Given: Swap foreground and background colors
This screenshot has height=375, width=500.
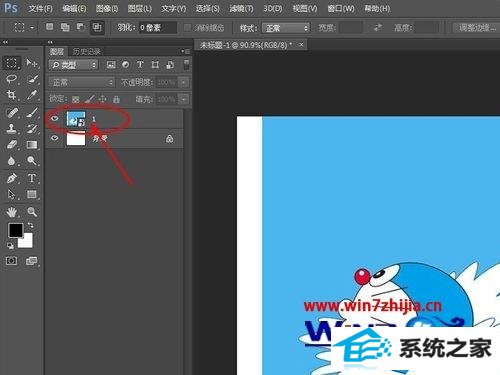Looking at the screenshot, I should point(31,225).
